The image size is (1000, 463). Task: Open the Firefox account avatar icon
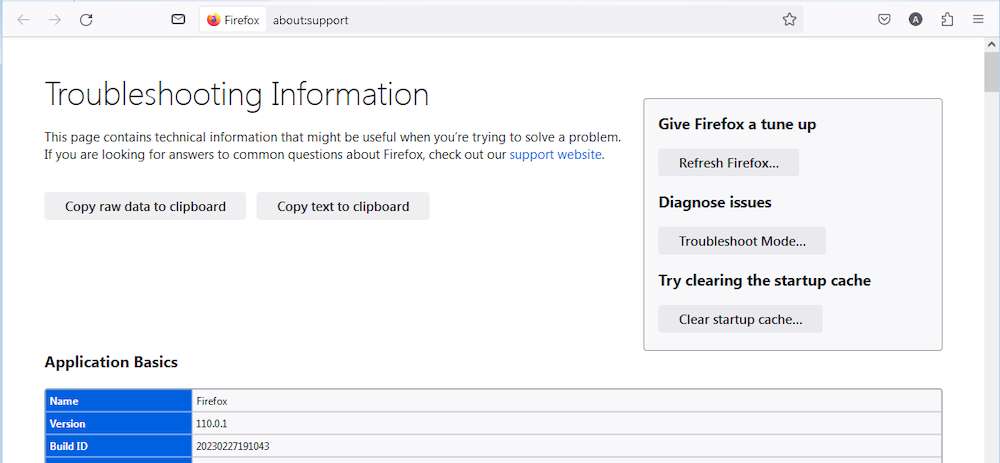pyautogui.click(x=915, y=20)
